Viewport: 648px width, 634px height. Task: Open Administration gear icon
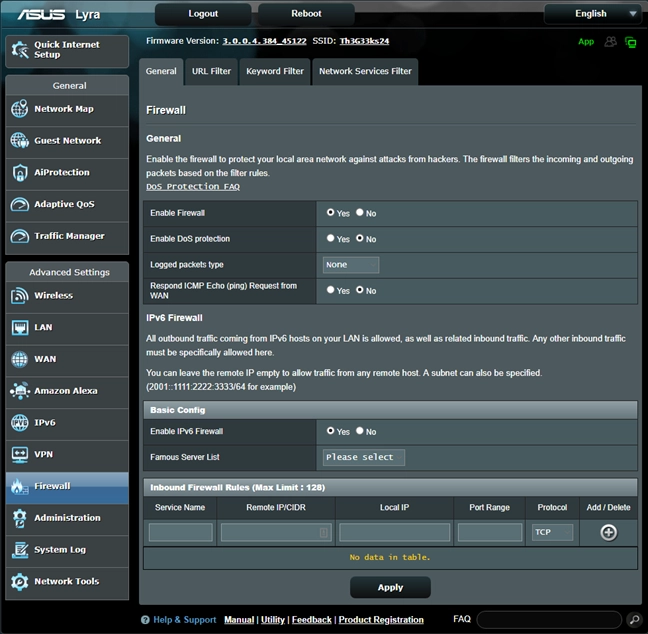(x=19, y=518)
